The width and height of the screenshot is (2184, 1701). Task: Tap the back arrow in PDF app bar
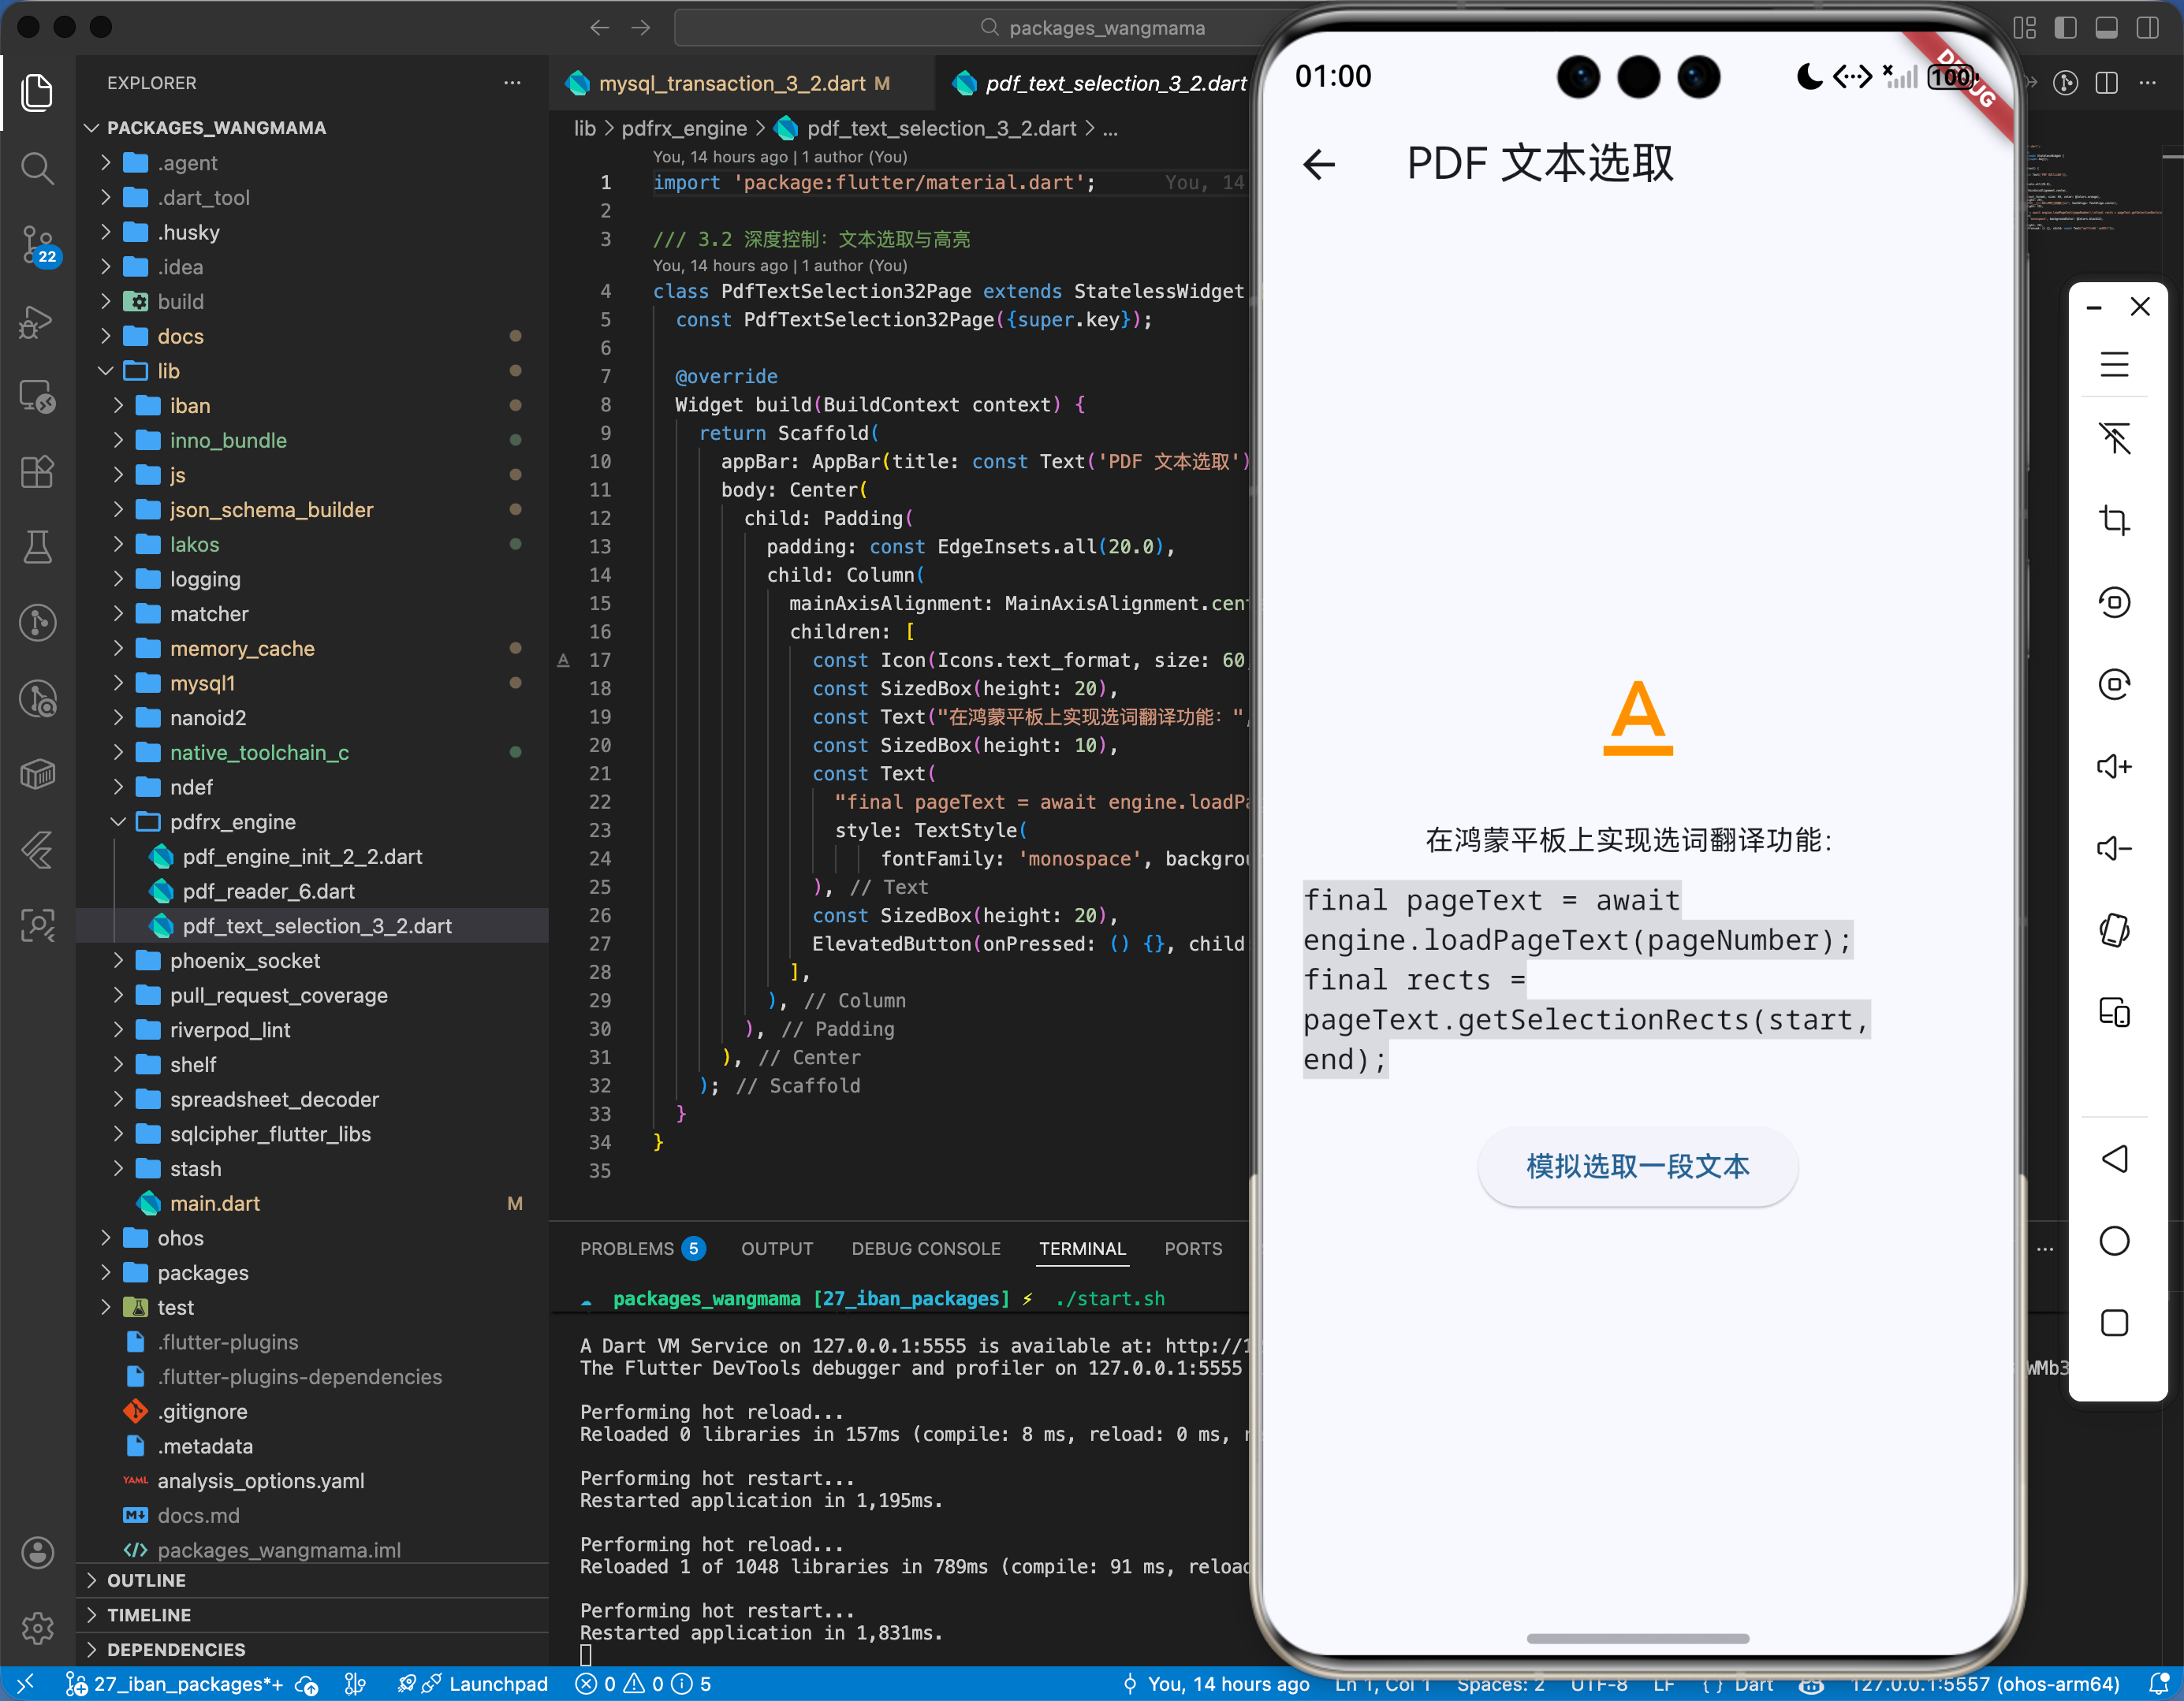pyautogui.click(x=1320, y=164)
